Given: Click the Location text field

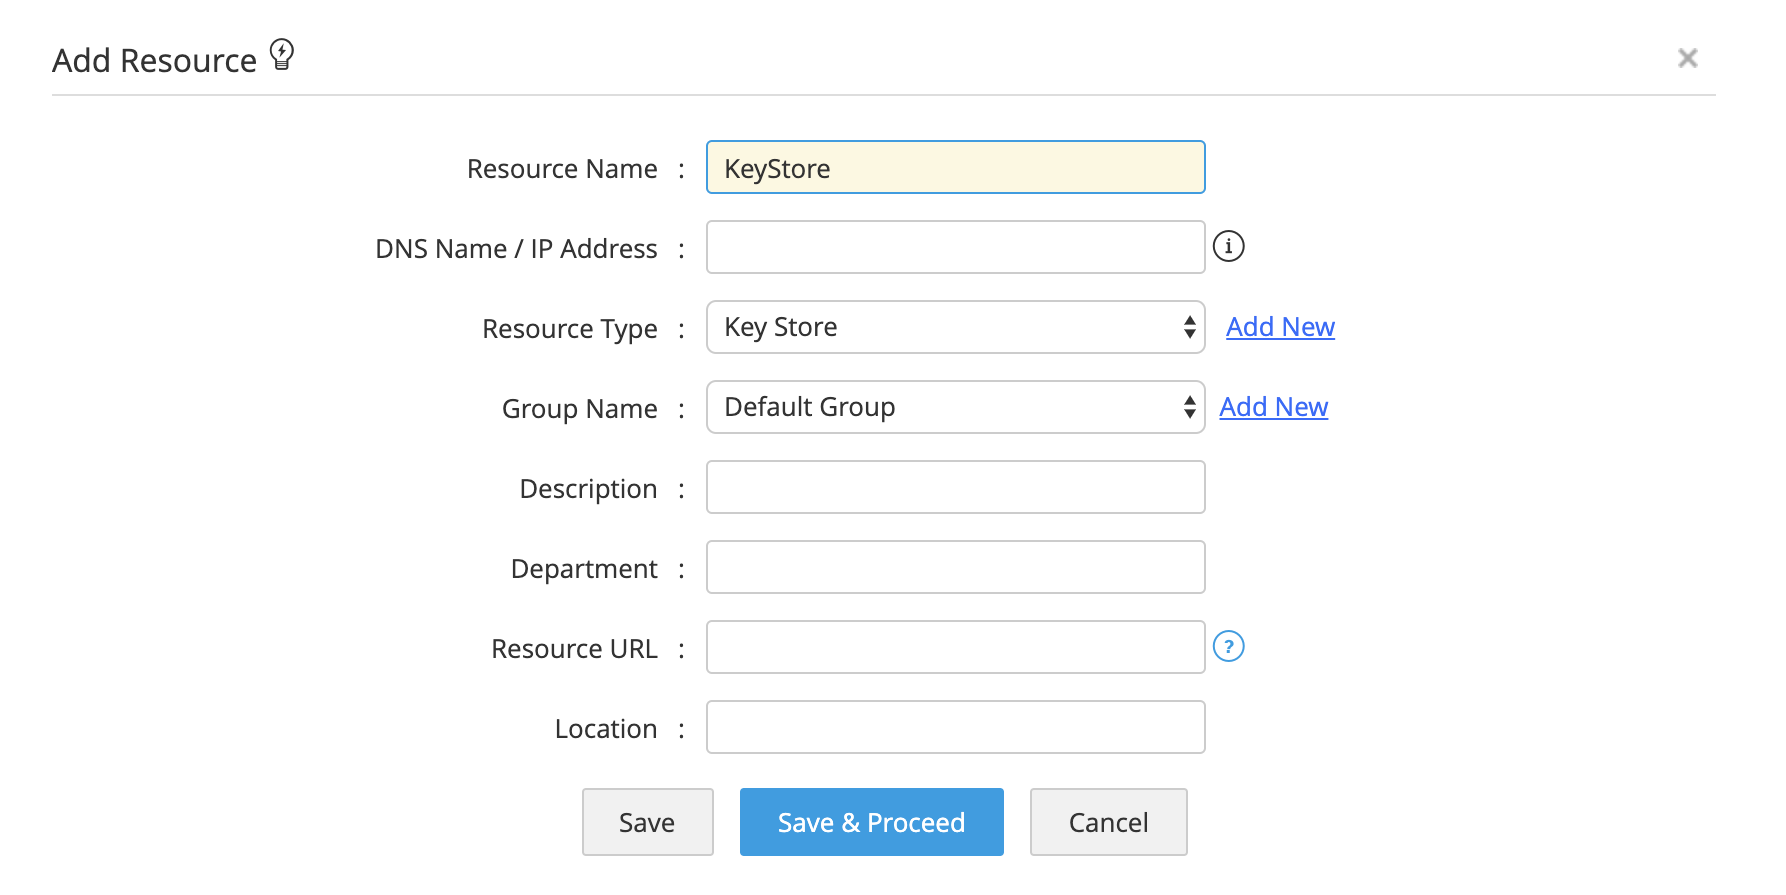Looking at the screenshot, I should (x=955, y=727).
